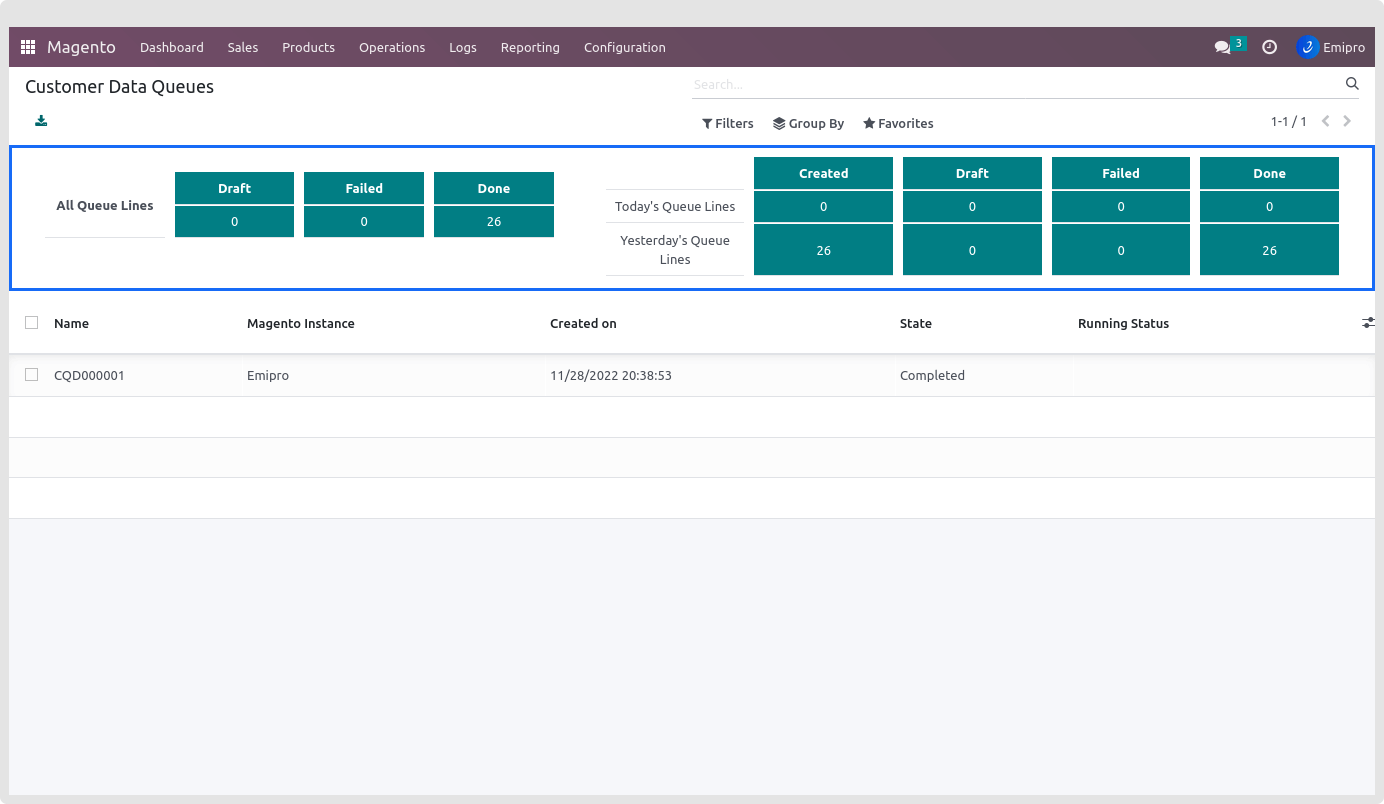Image resolution: width=1384 pixels, height=804 pixels.
Task: Click the Emipro user avatar
Action: coord(1307,47)
